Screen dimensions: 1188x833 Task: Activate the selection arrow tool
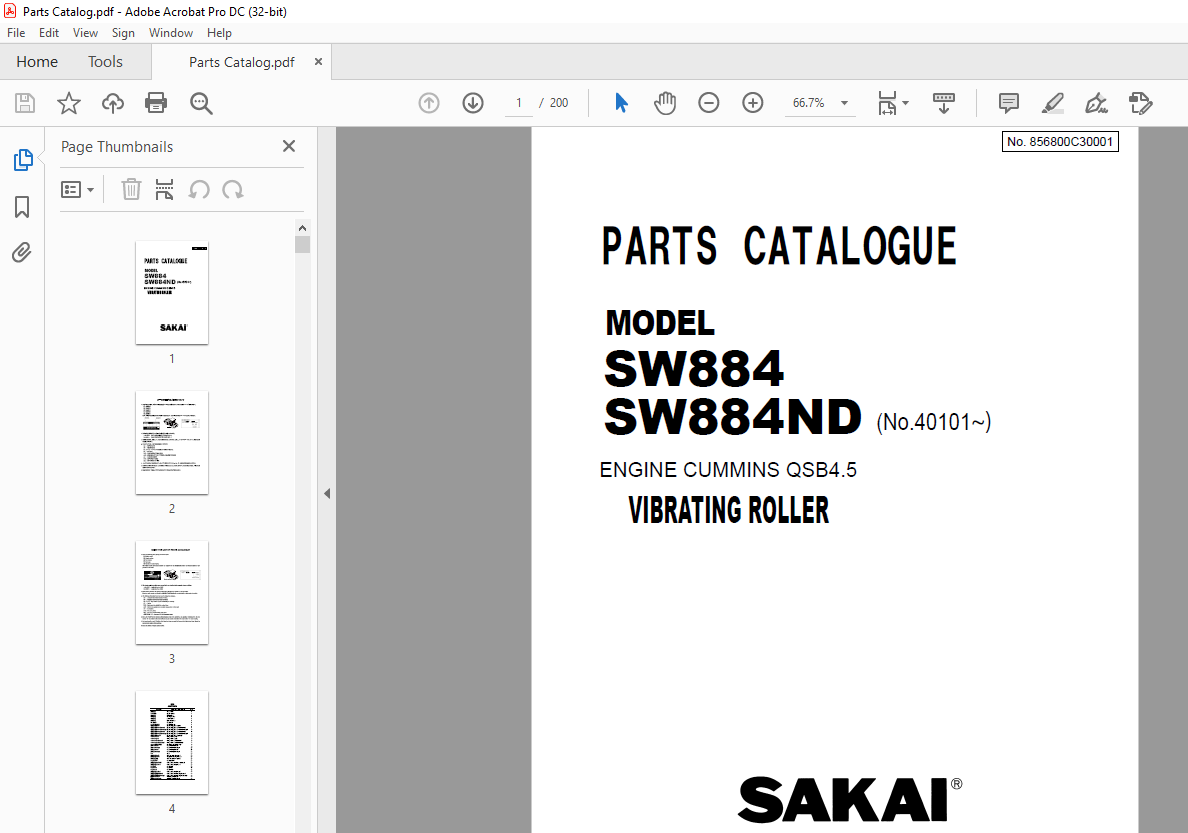[621, 103]
